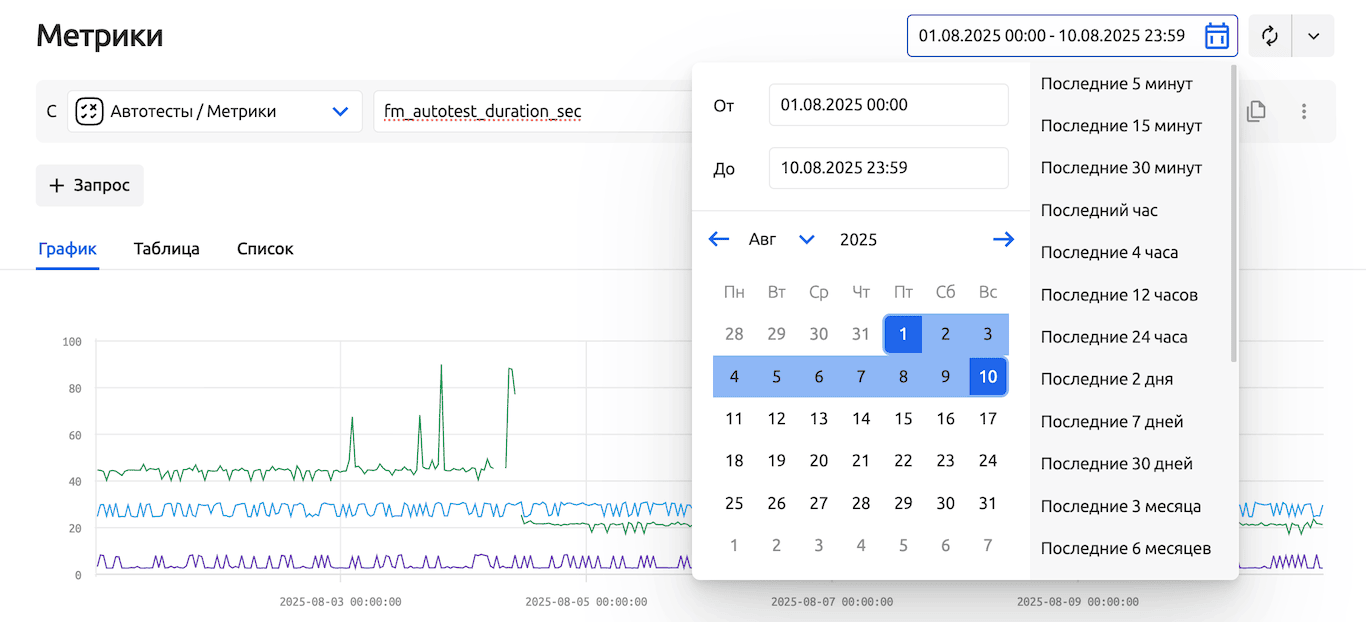This screenshot has width=1366, height=622.
Task: Go to previous month with left arrow
Action: click(718, 239)
